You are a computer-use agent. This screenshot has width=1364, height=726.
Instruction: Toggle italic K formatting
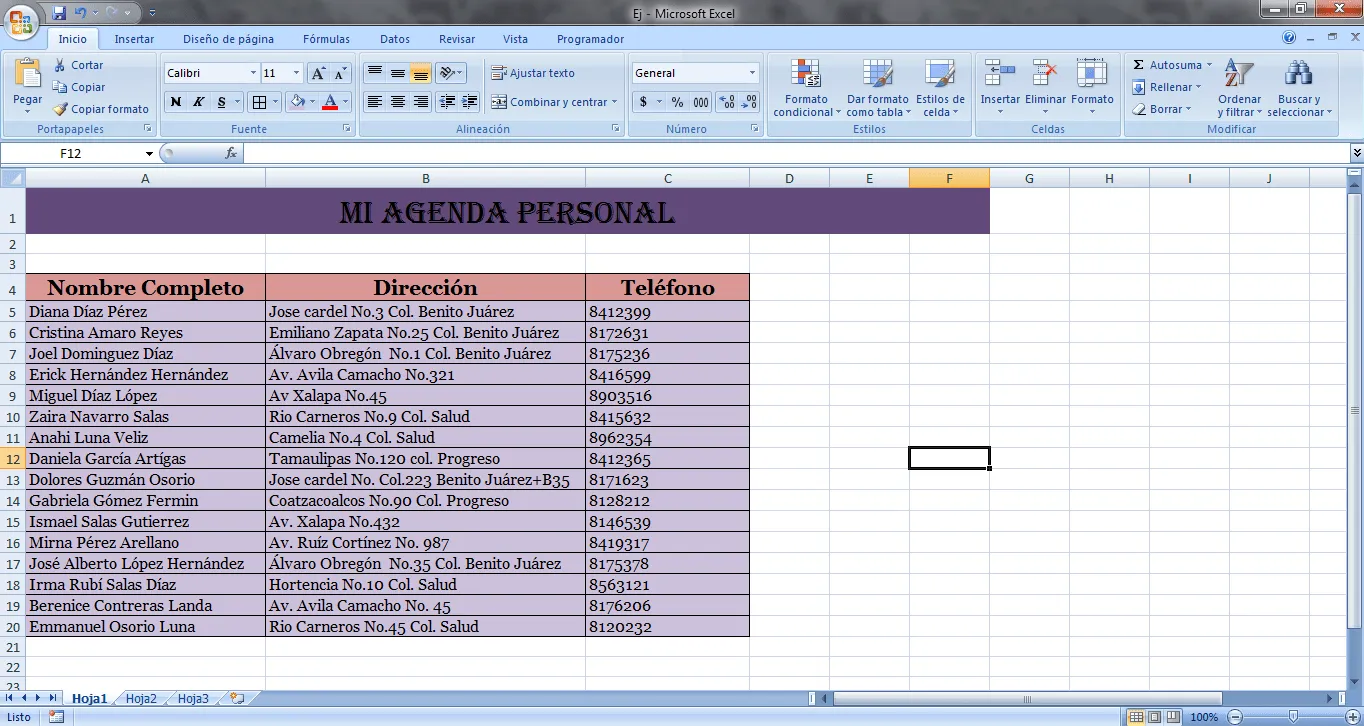199,102
